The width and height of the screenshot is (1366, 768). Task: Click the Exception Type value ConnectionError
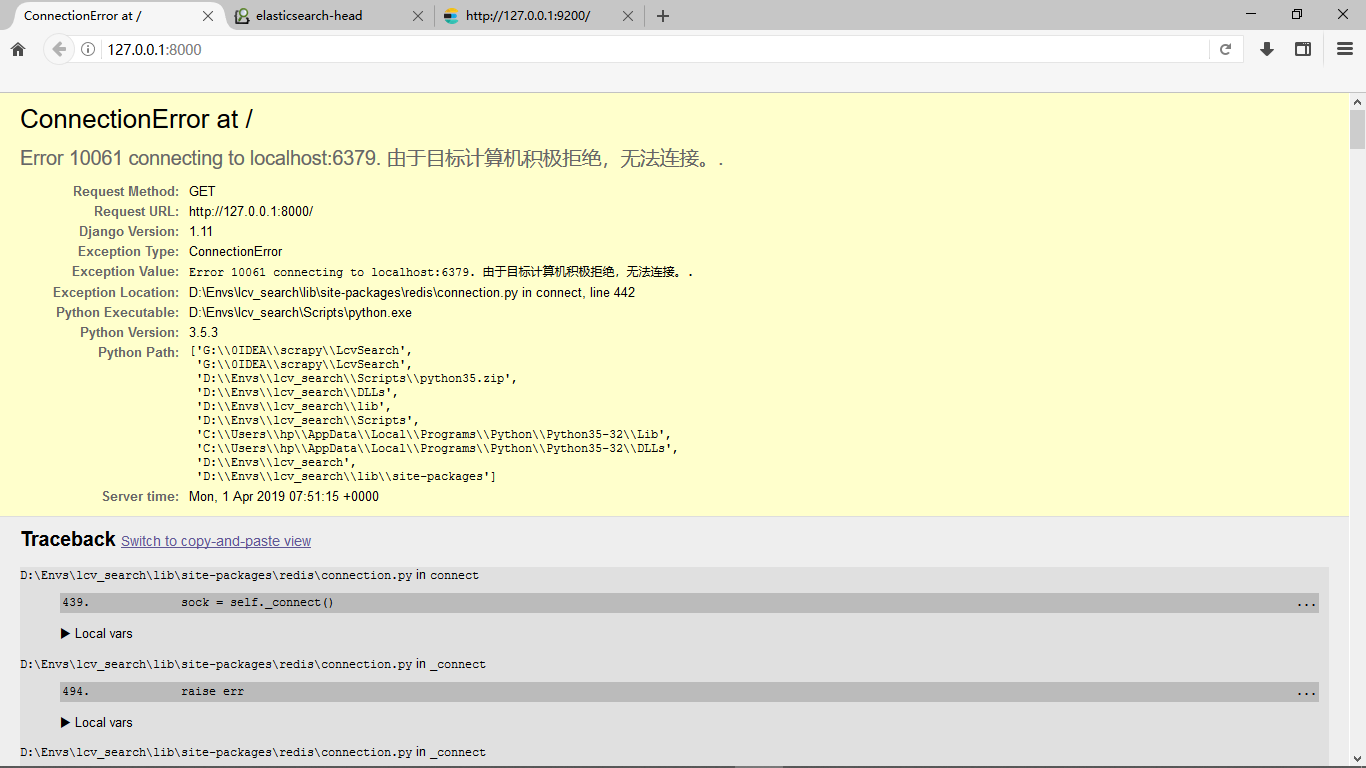tap(236, 251)
